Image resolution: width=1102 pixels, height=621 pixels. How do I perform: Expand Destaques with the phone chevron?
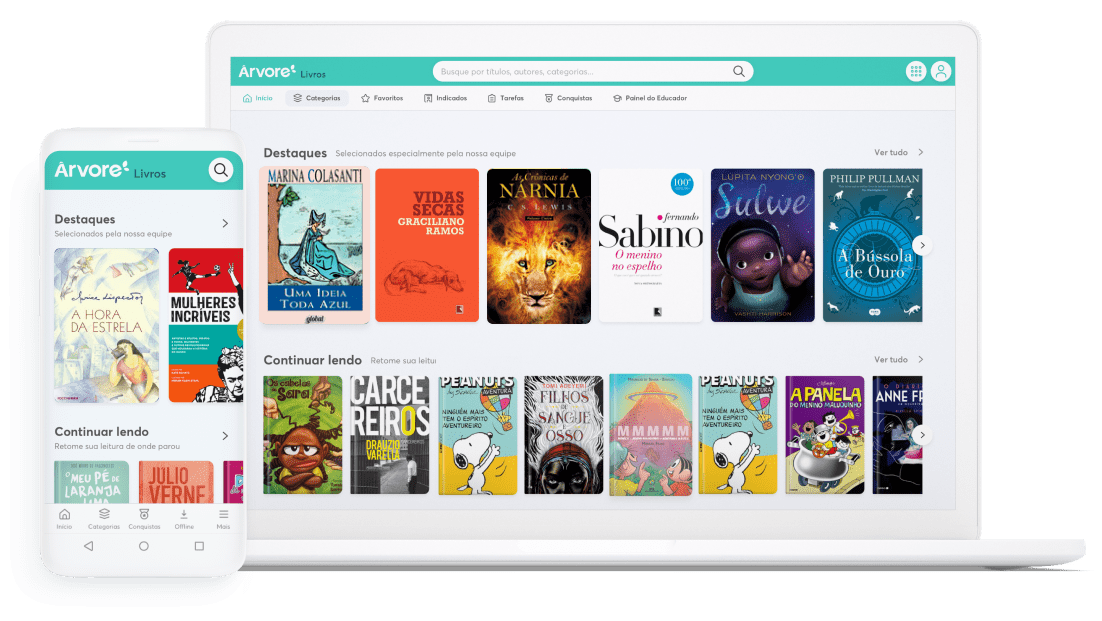[x=225, y=223]
